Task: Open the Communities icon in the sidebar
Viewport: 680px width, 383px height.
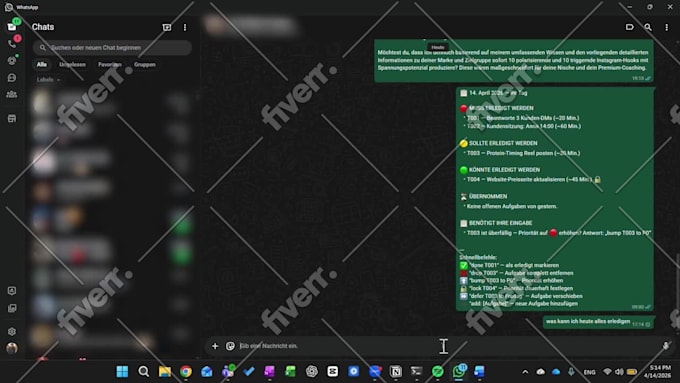Action: [12, 94]
